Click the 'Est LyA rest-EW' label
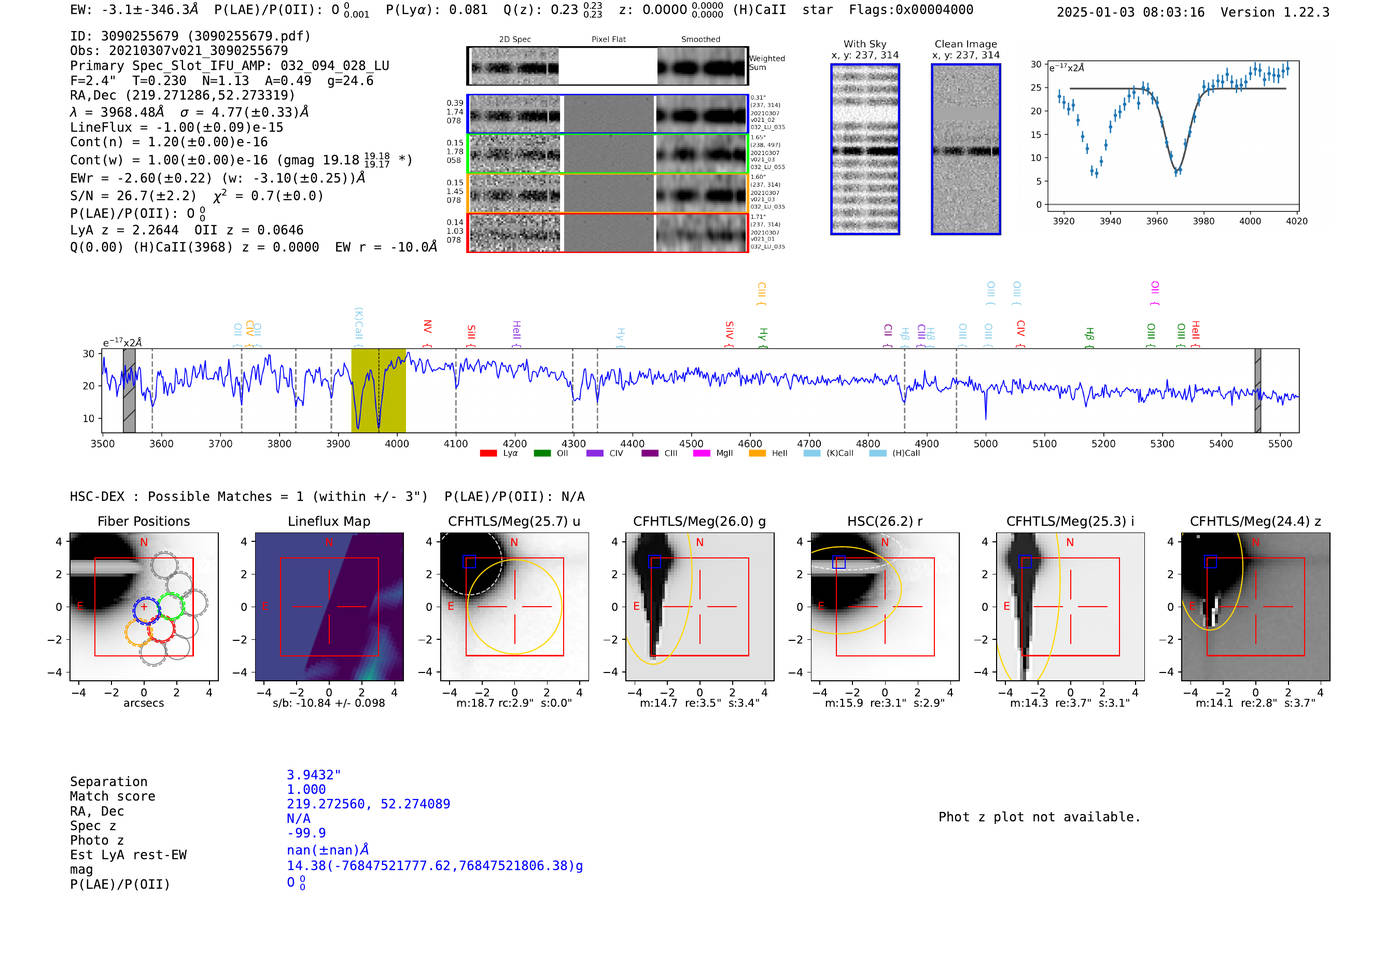1400x953 pixels. pos(128,855)
